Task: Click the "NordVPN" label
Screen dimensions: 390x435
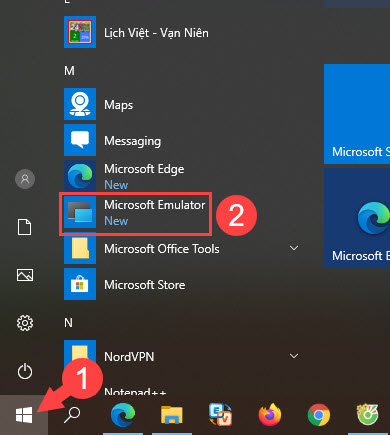Action: click(x=129, y=357)
